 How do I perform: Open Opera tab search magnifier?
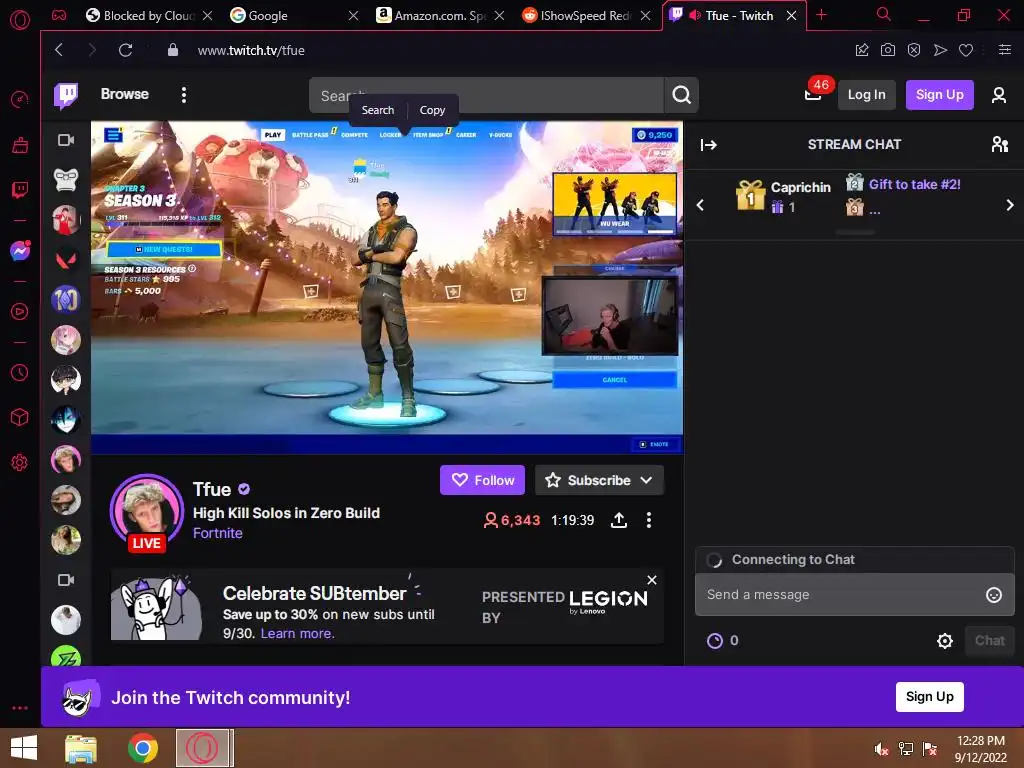(883, 14)
